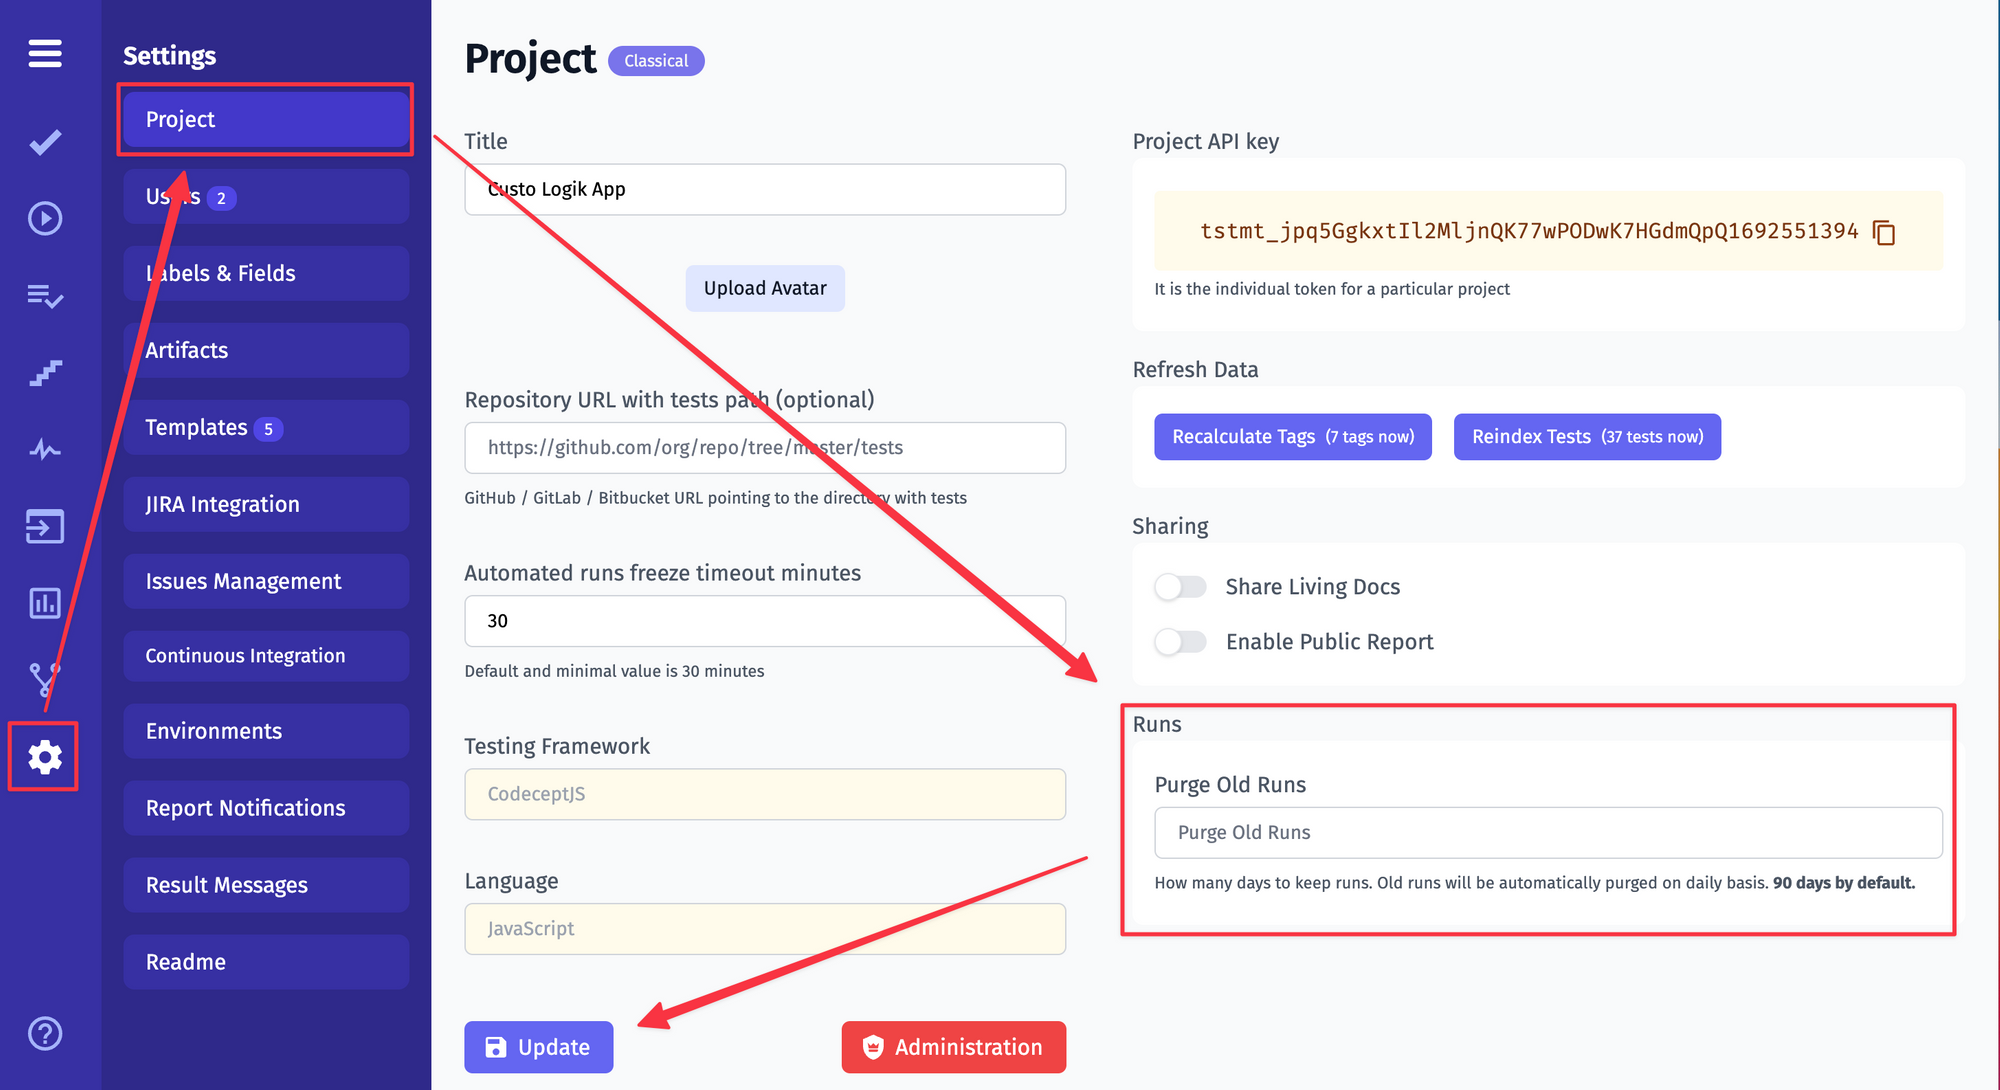Open Issues Management settings

(x=266, y=581)
